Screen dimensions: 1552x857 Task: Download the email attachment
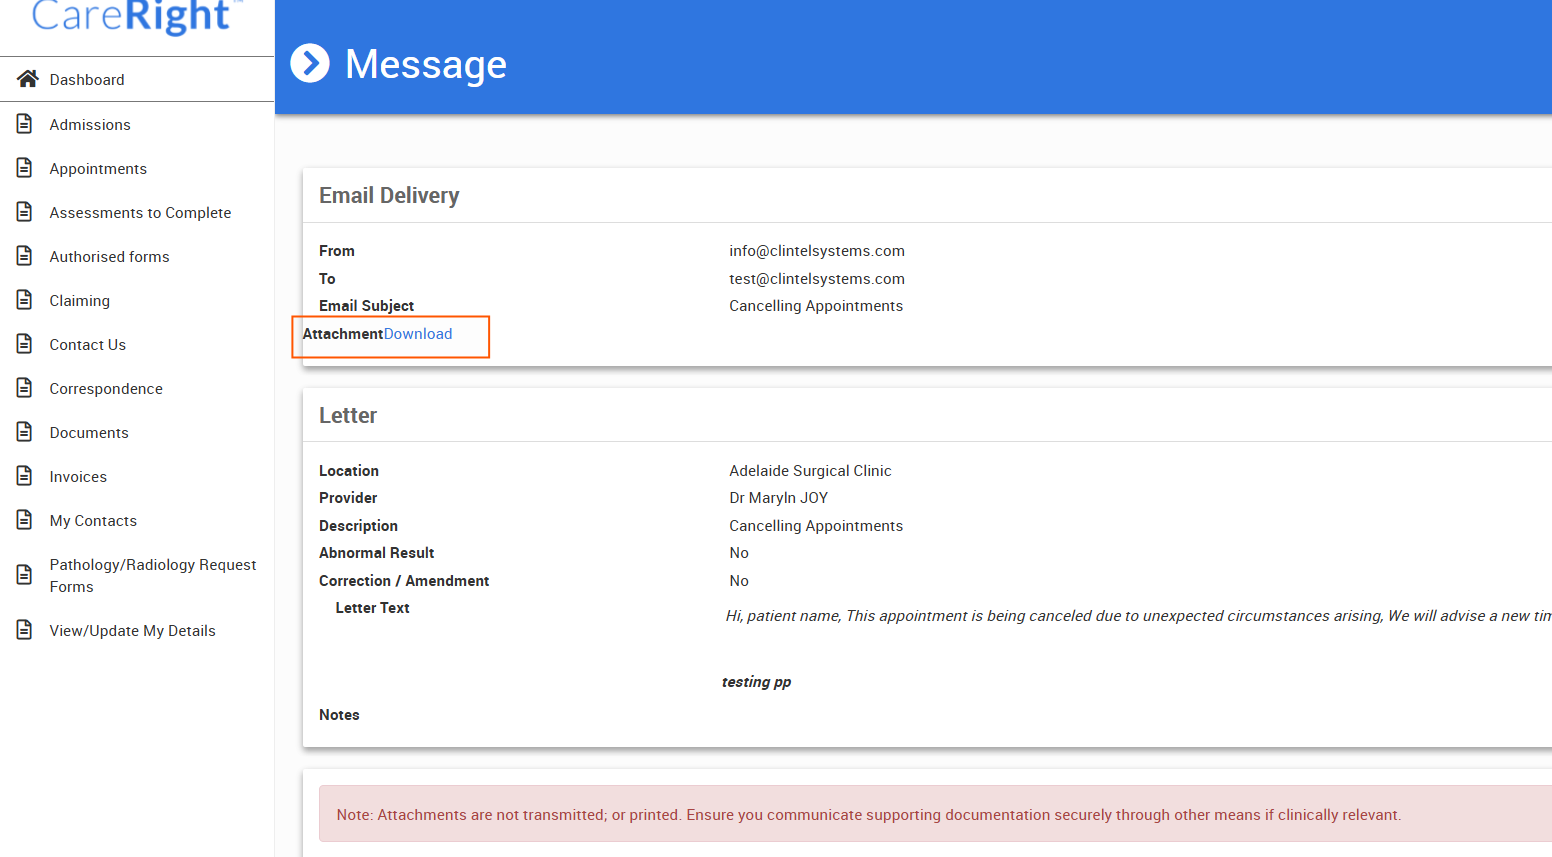418,334
